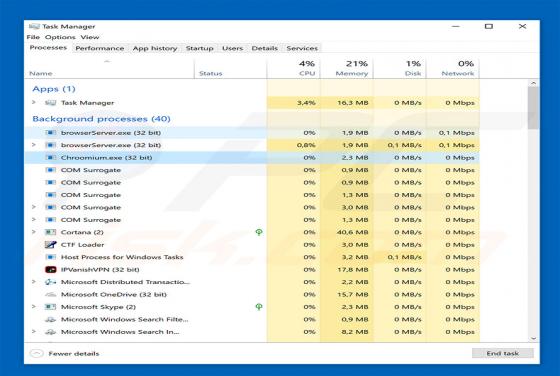Viewport: 560px width, 376px height.
Task: Sort by the Name column header
Action: 109,69
